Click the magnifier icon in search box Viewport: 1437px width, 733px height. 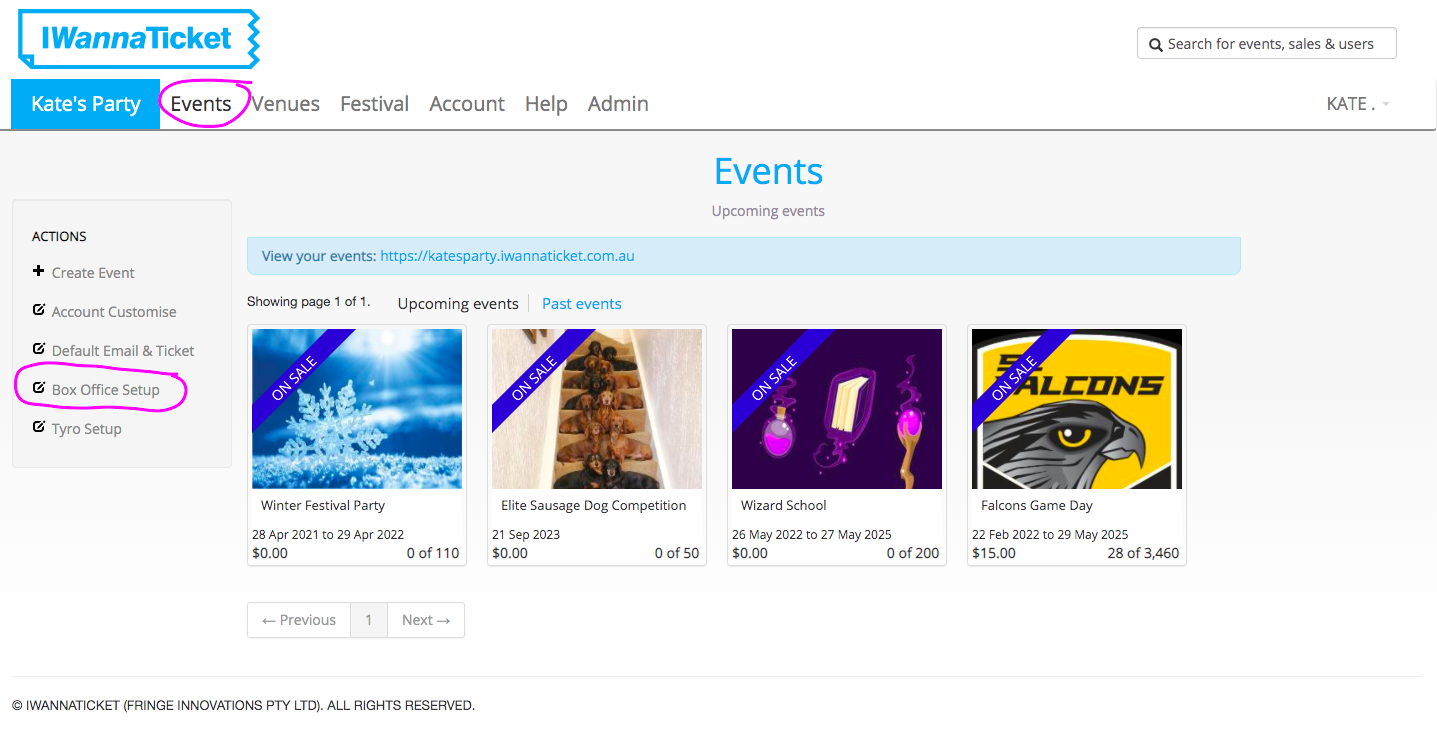pos(1156,44)
